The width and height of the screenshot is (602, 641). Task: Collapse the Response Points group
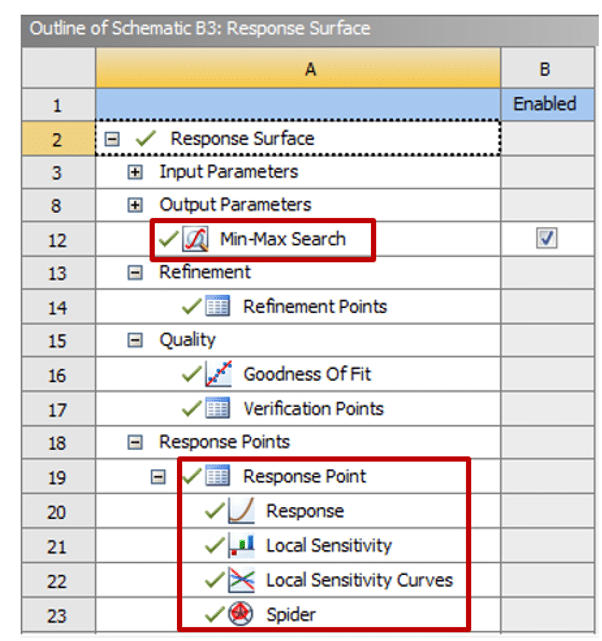(136, 443)
